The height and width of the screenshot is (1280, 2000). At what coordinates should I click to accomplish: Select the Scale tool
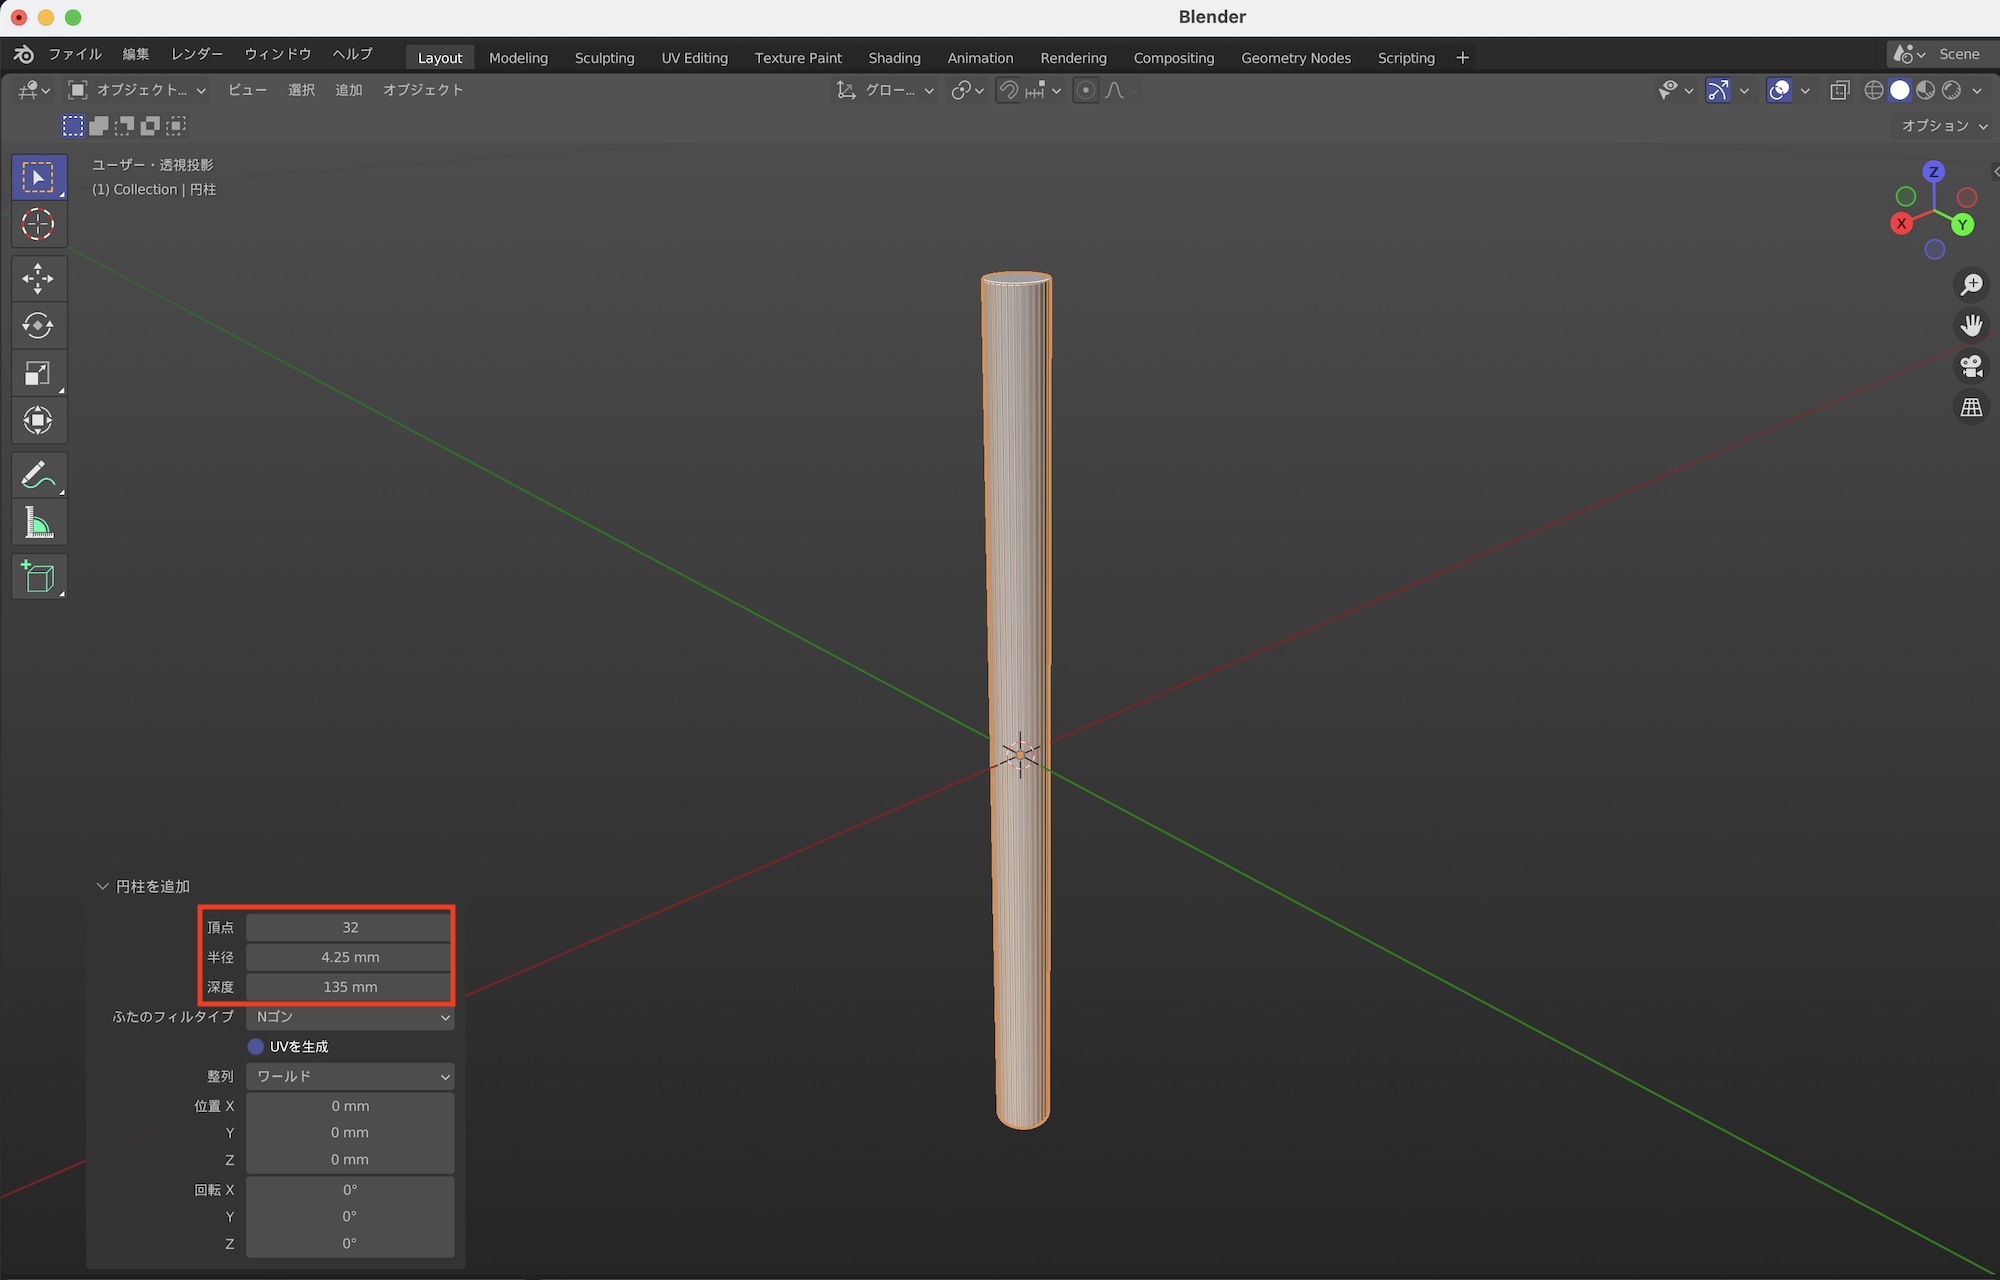(x=38, y=374)
